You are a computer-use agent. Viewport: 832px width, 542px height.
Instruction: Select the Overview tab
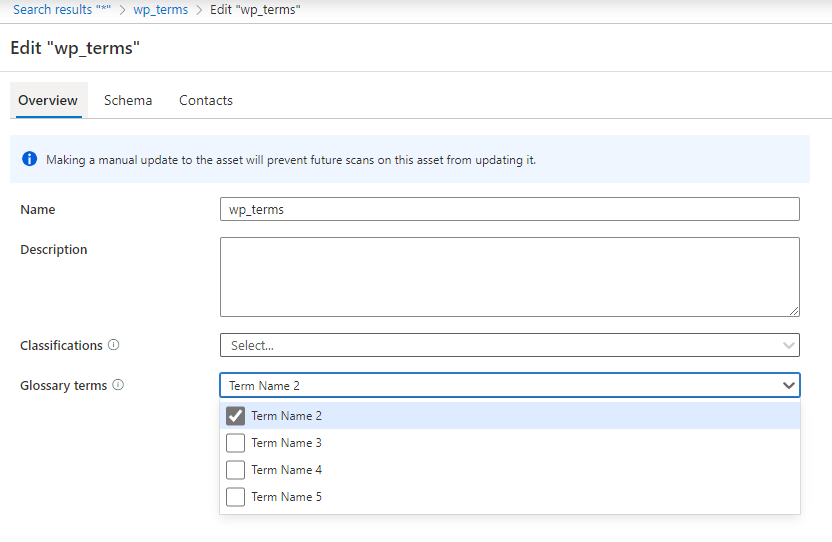(48, 100)
